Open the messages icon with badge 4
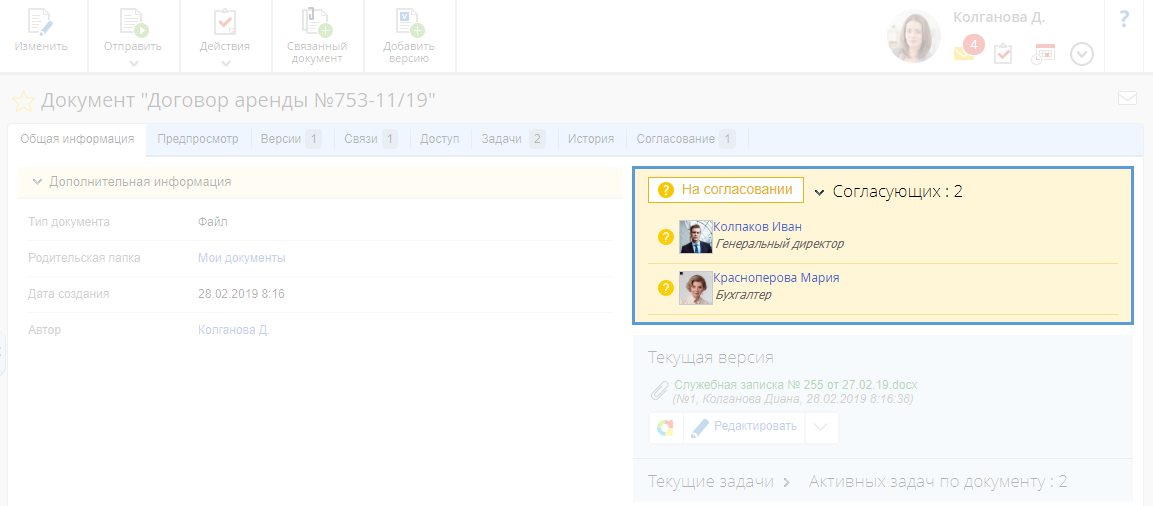The height and width of the screenshot is (506, 1153). pyautogui.click(x=966, y=51)
